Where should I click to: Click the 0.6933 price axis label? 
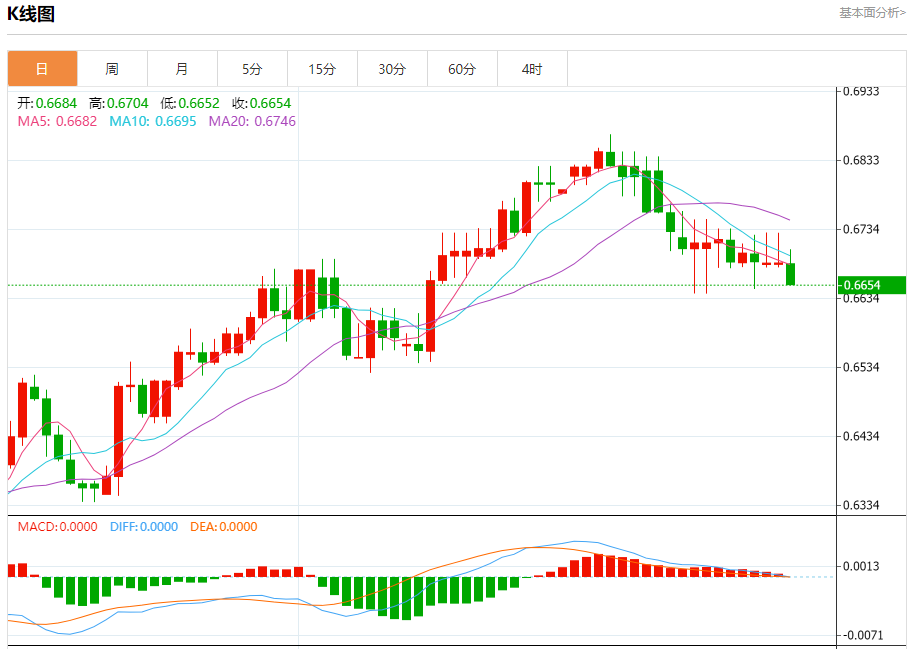[860, 91]
